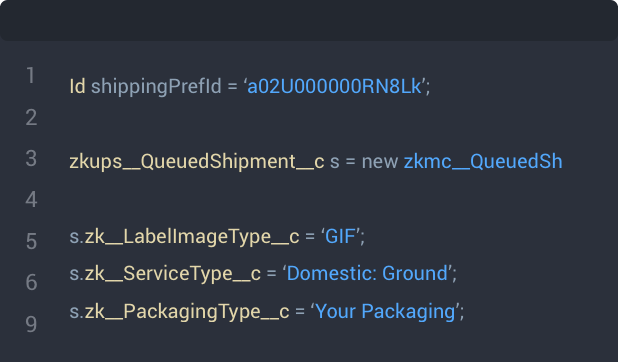Click line number 3 in the gutter
This screenshot has width=618, height=362.
tap(31, 158)
